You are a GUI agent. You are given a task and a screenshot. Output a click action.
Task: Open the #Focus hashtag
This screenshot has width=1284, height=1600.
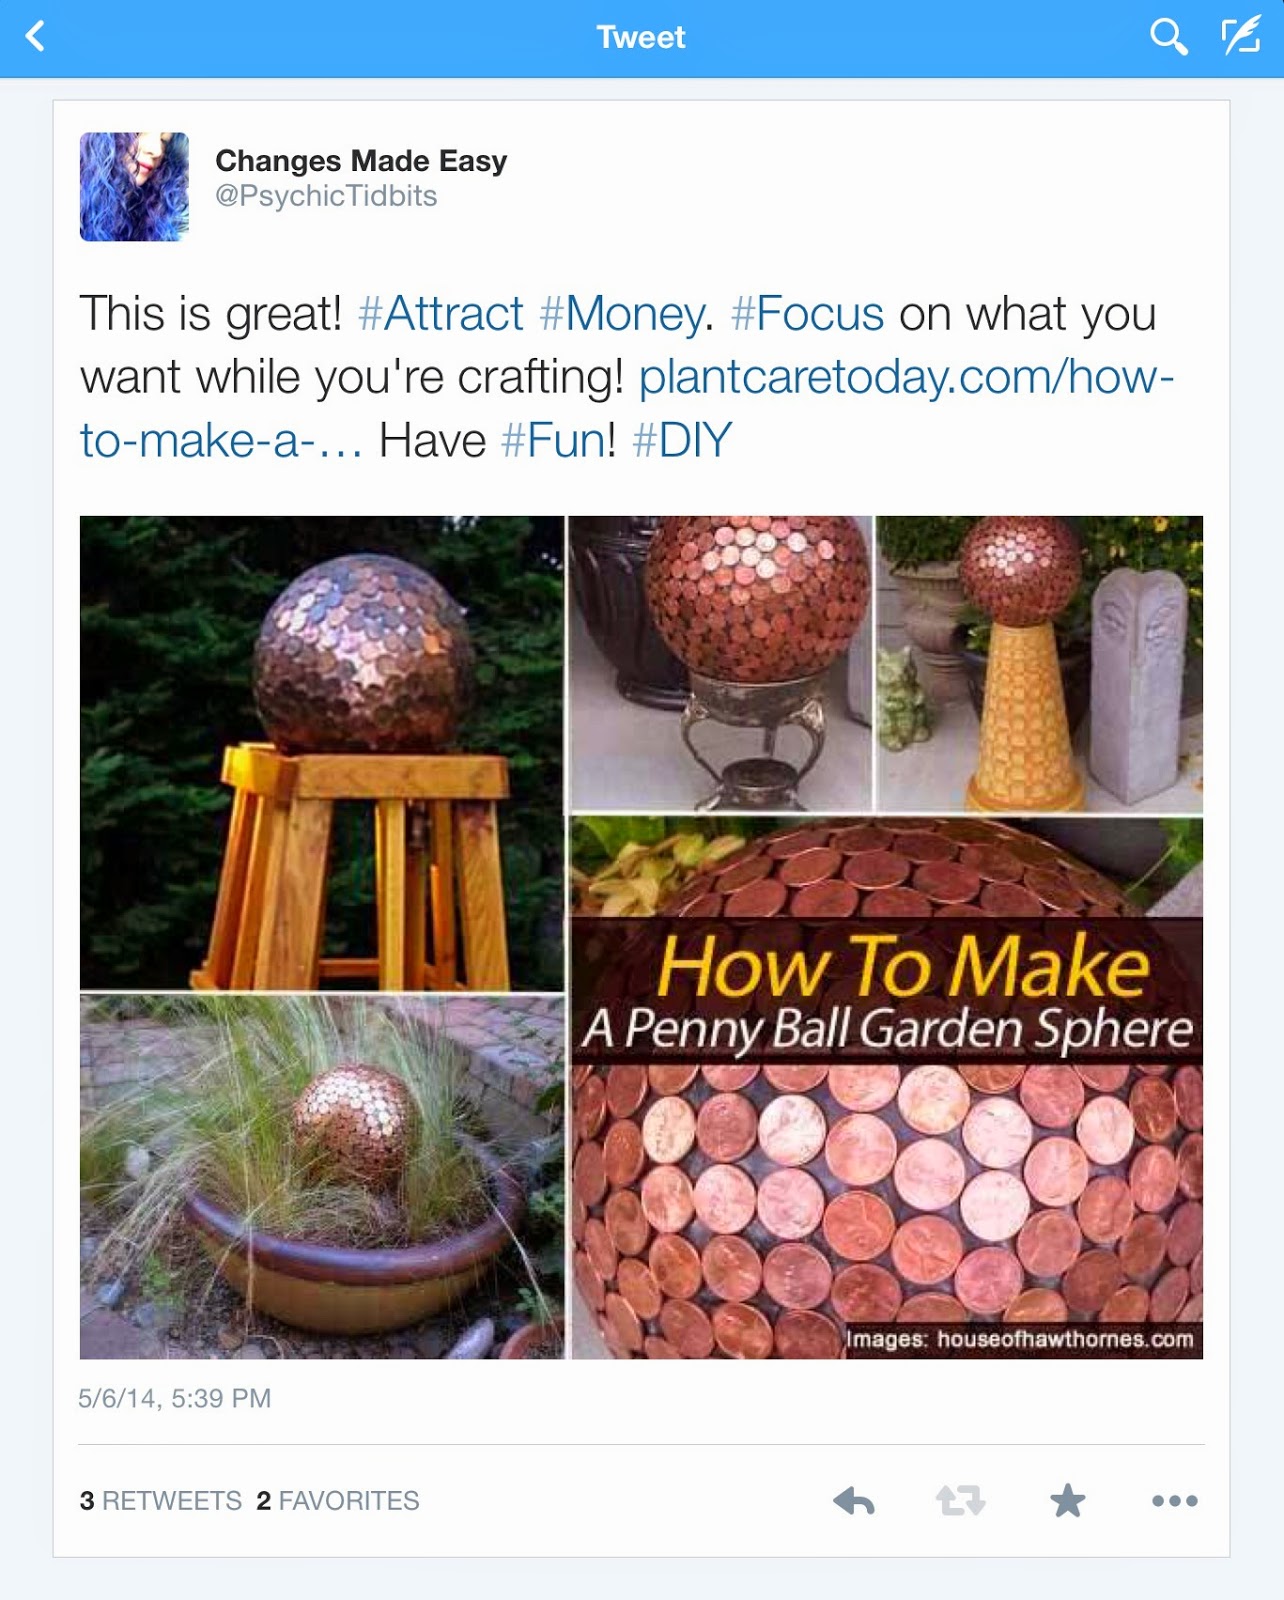tap(807, 314)
